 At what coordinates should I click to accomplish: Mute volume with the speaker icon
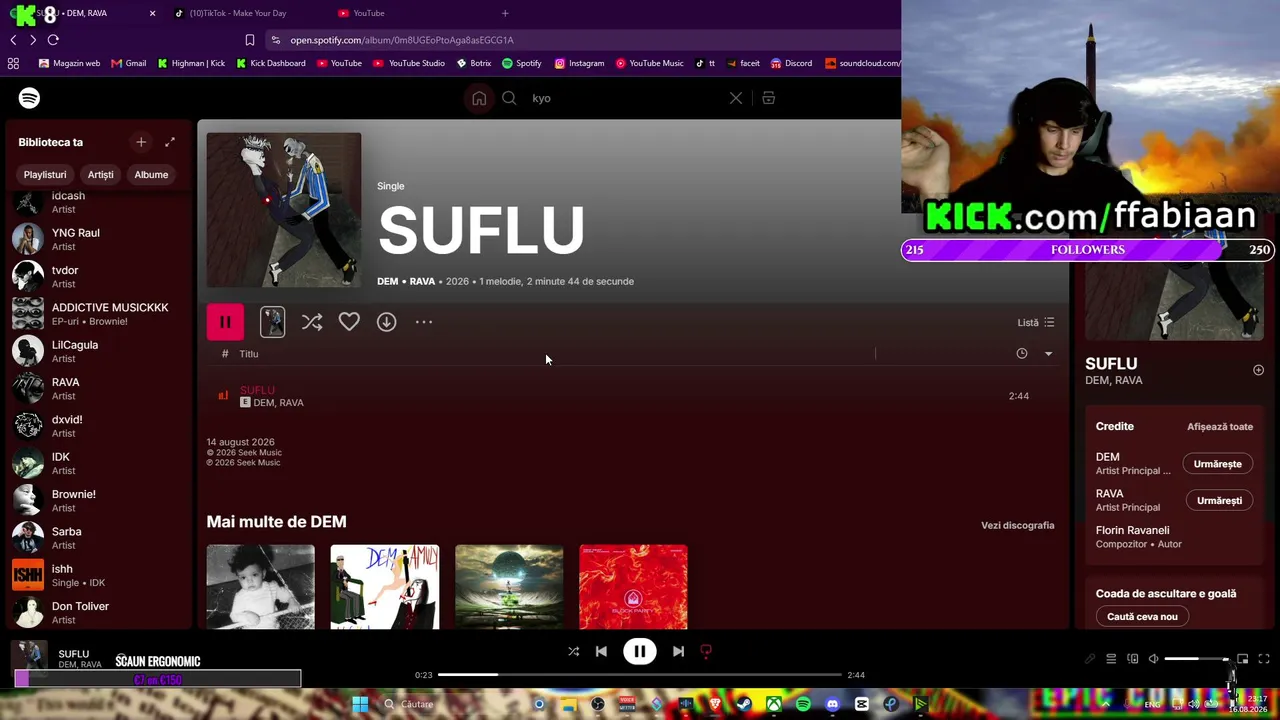pyautogui.click(x=1153, y=659)
